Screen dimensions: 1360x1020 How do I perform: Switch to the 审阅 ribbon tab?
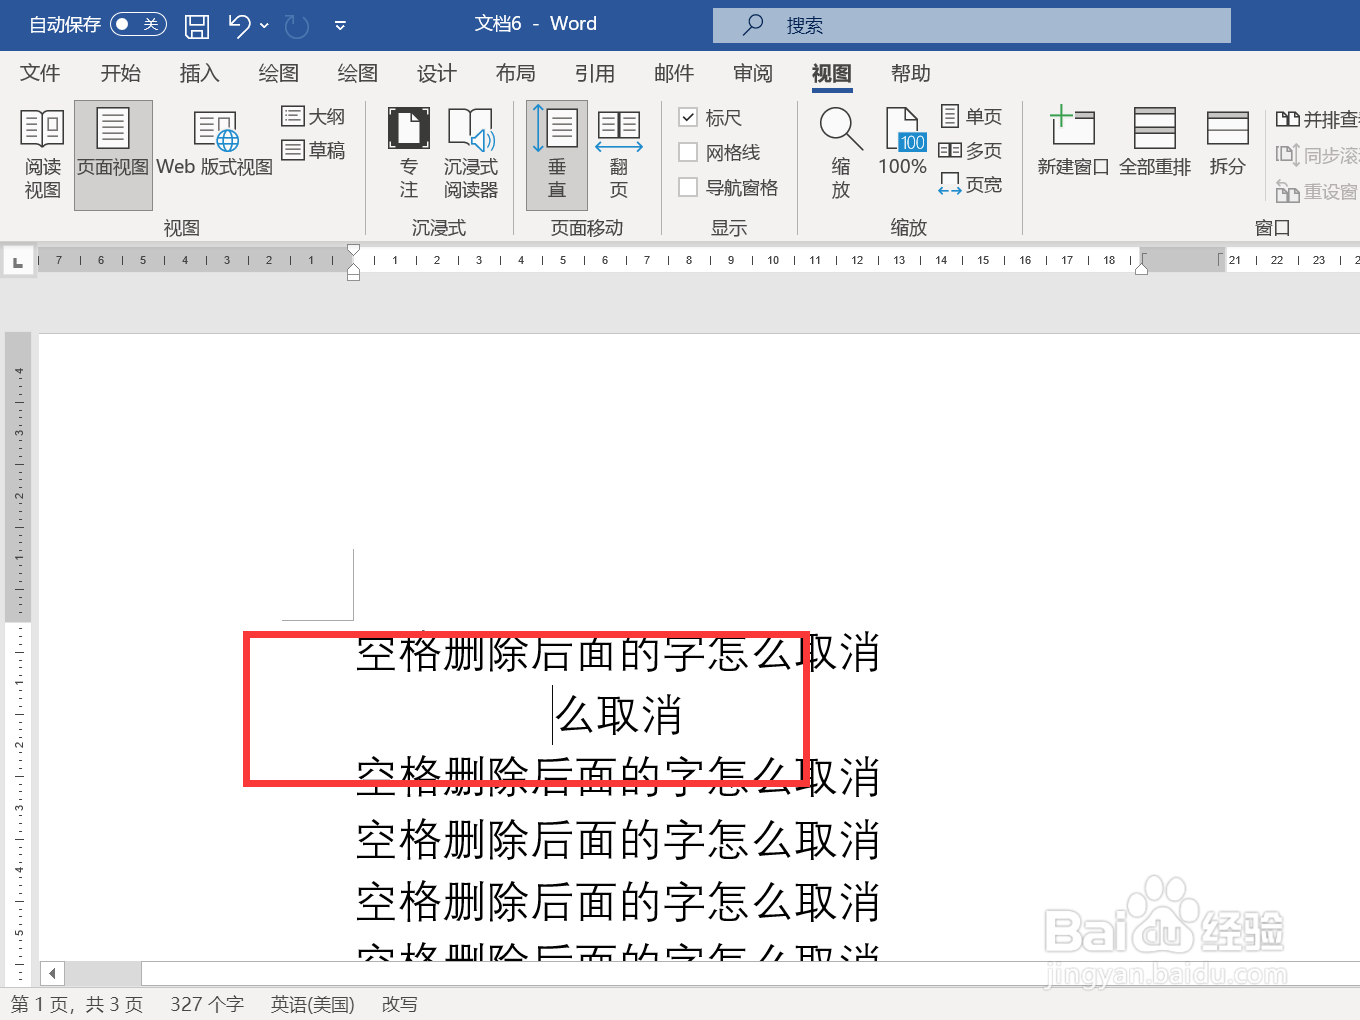coord(752,73)
